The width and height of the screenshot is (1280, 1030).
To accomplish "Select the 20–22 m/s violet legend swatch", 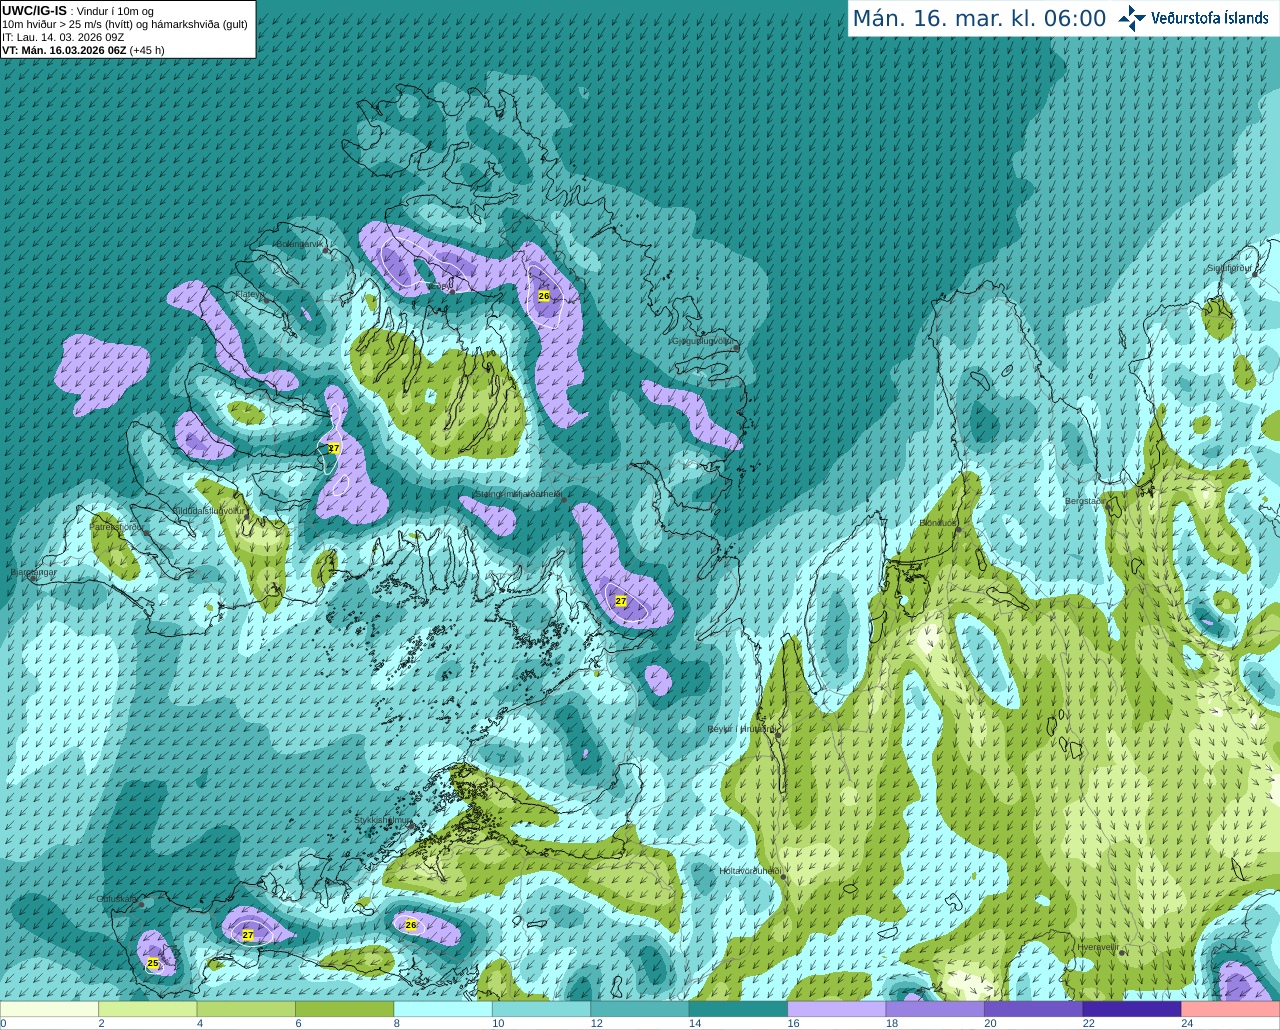I will (1034, 1009).
